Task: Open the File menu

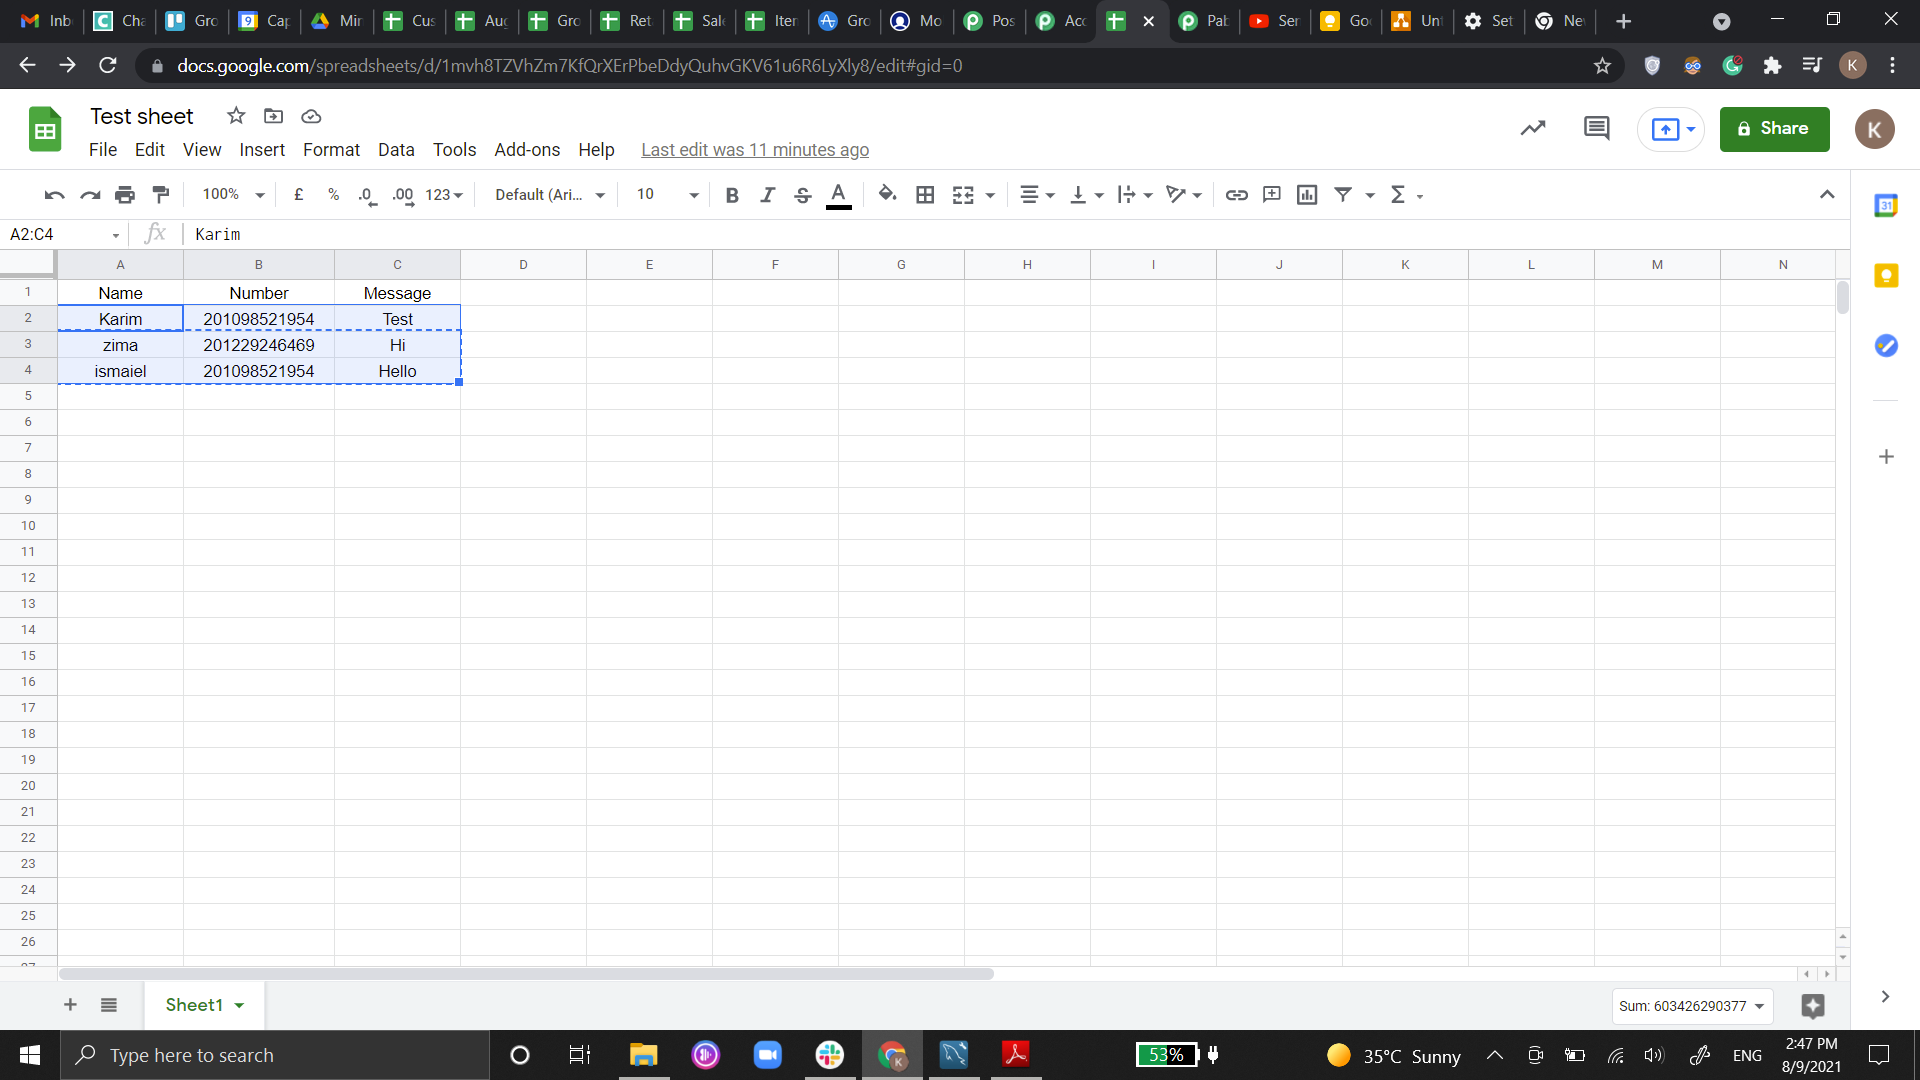Action: coord(103,150)
